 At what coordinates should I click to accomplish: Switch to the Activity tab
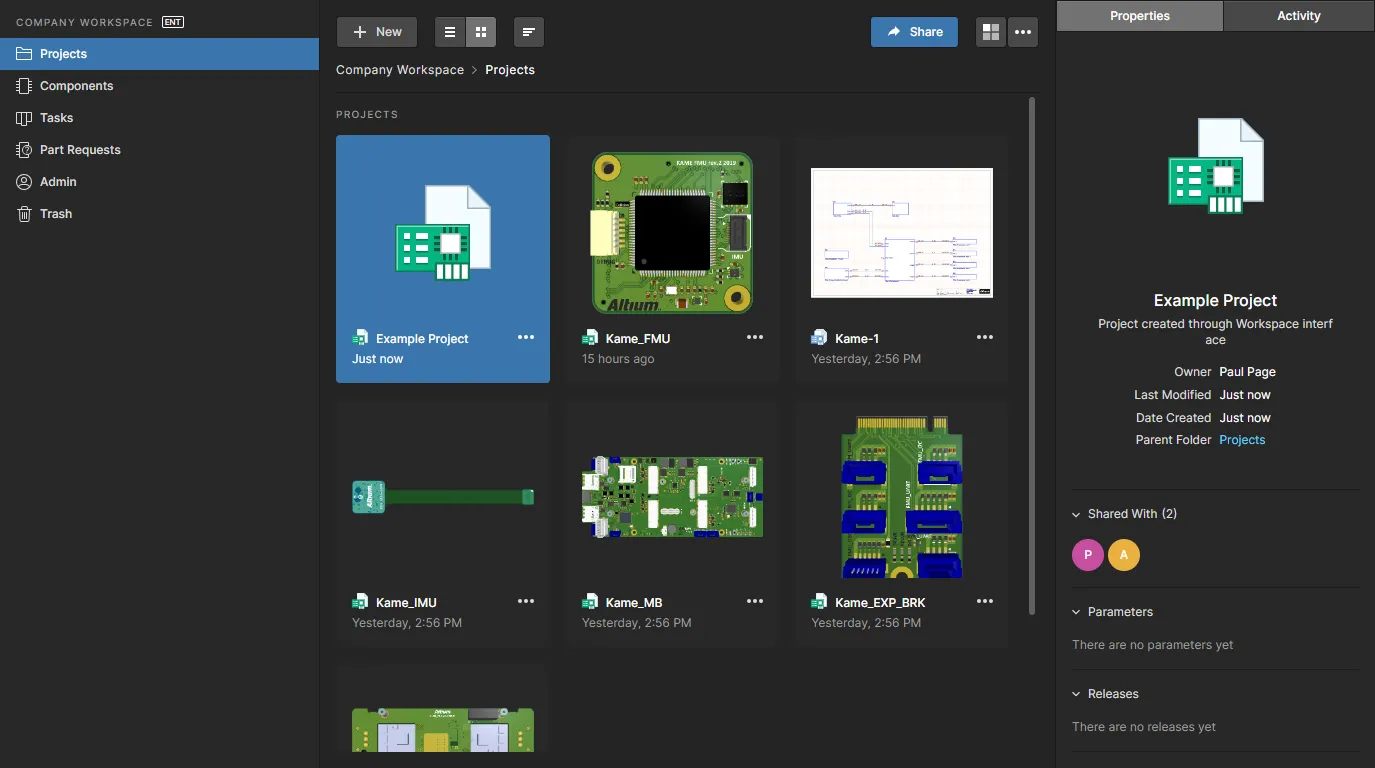coord(1299,16)
